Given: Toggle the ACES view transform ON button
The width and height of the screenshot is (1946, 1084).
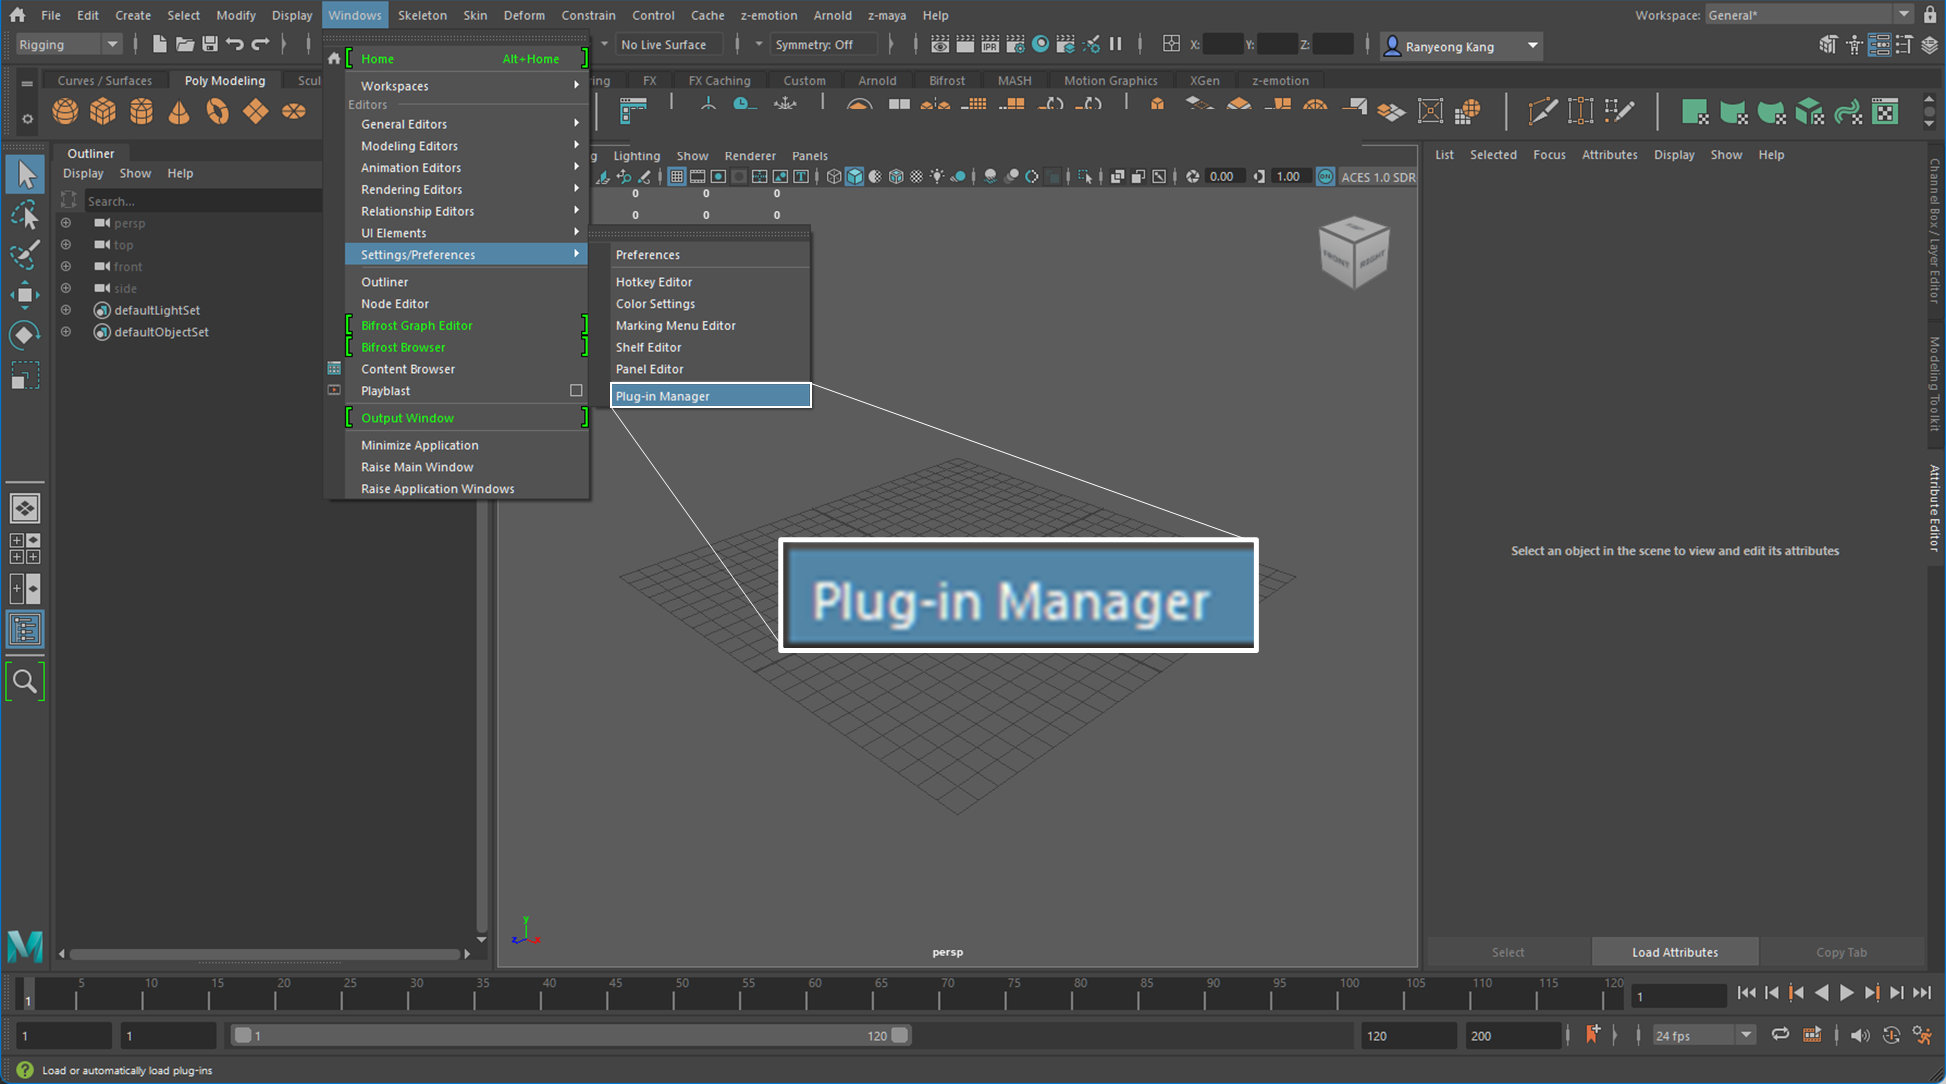Looking at the screenshot, I should click(x=1325, y=177).
